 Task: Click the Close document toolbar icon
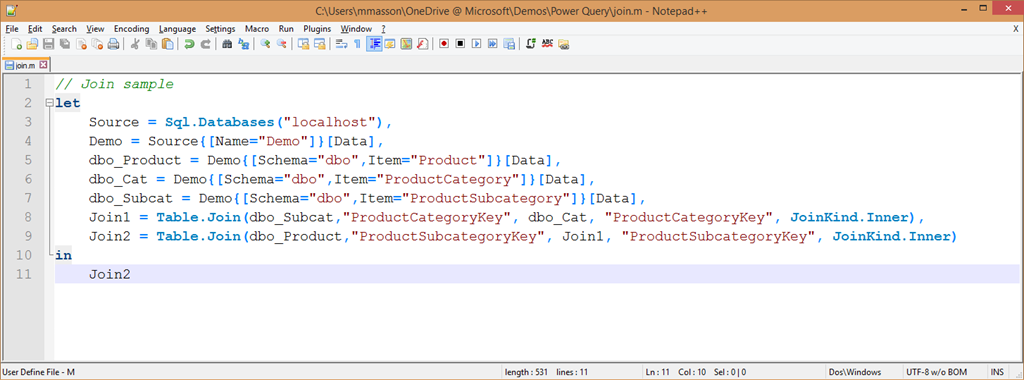point(81,44)
